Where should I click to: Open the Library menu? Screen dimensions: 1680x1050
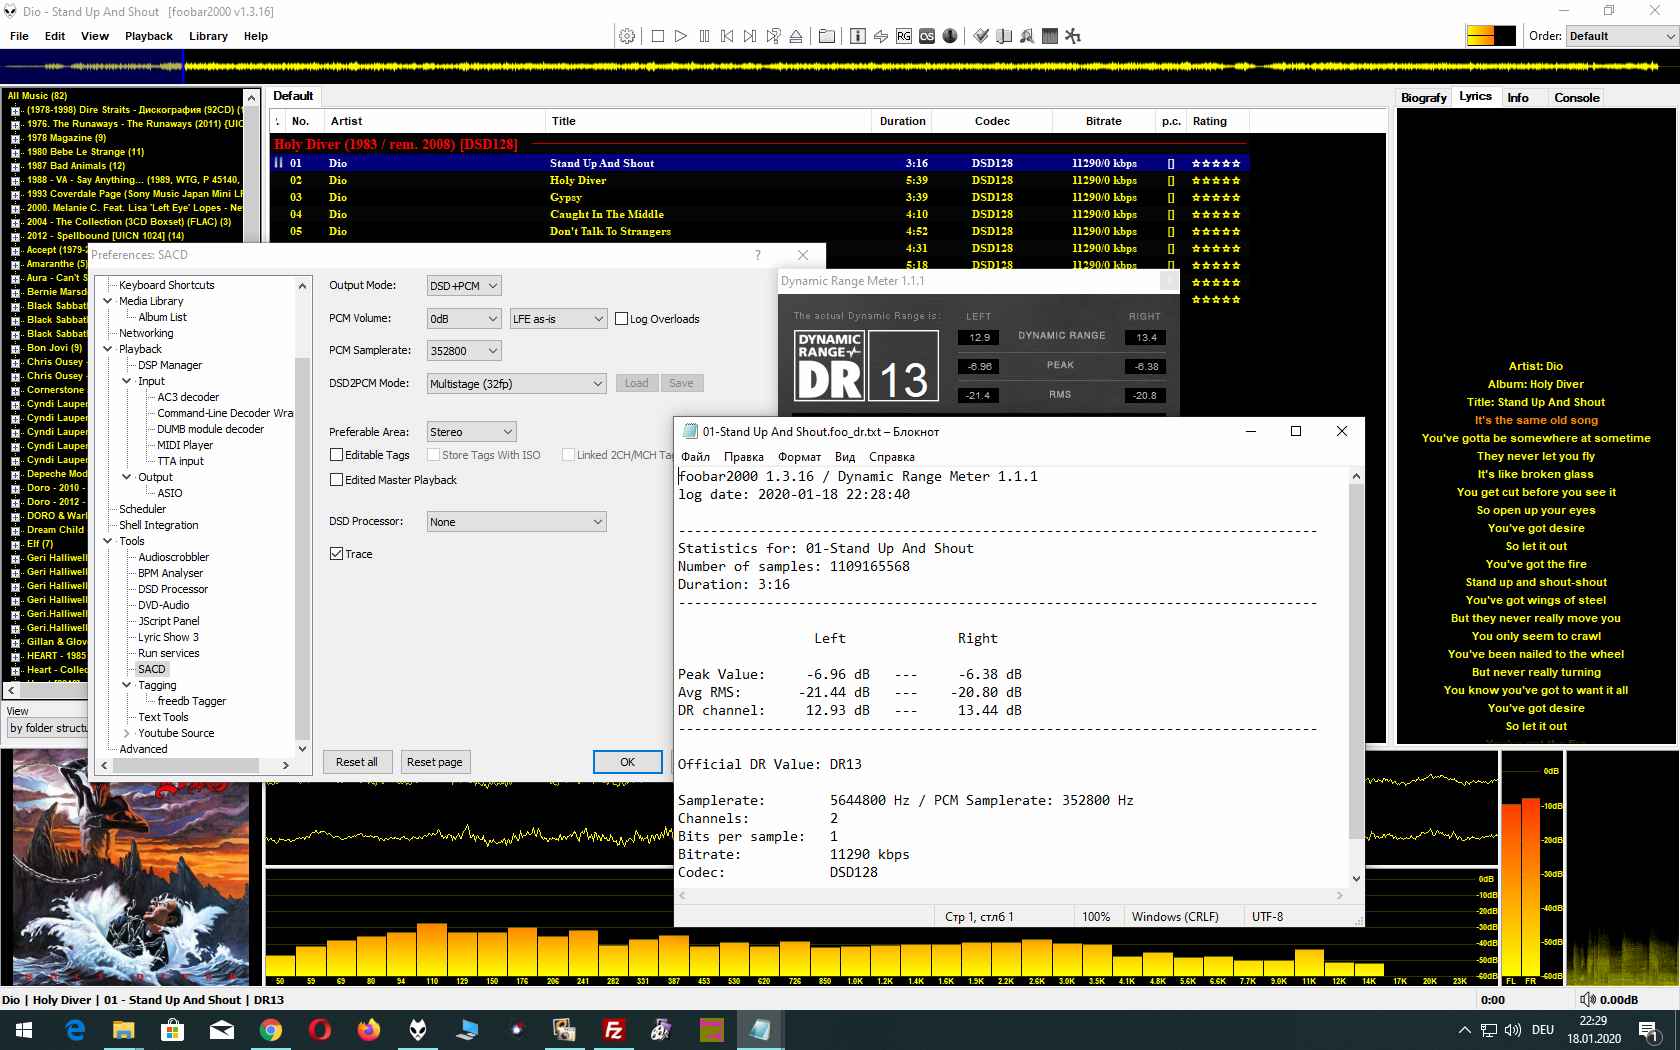coord(208,36)
